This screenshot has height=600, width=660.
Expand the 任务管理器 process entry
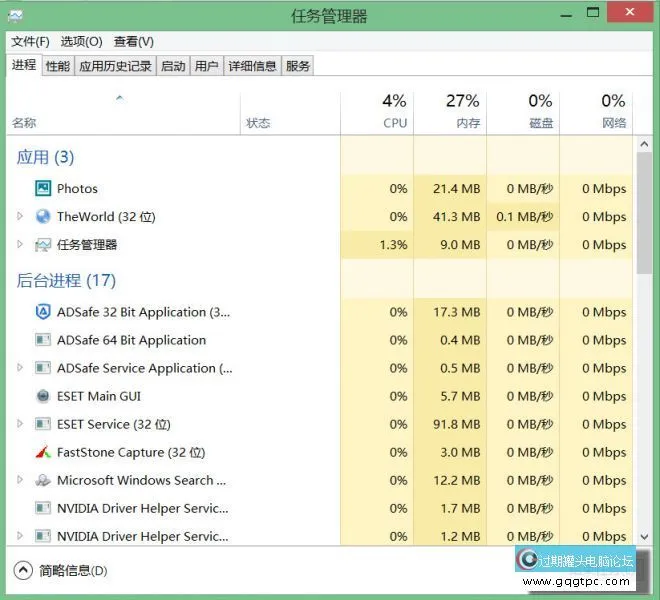tap(20, 244)
